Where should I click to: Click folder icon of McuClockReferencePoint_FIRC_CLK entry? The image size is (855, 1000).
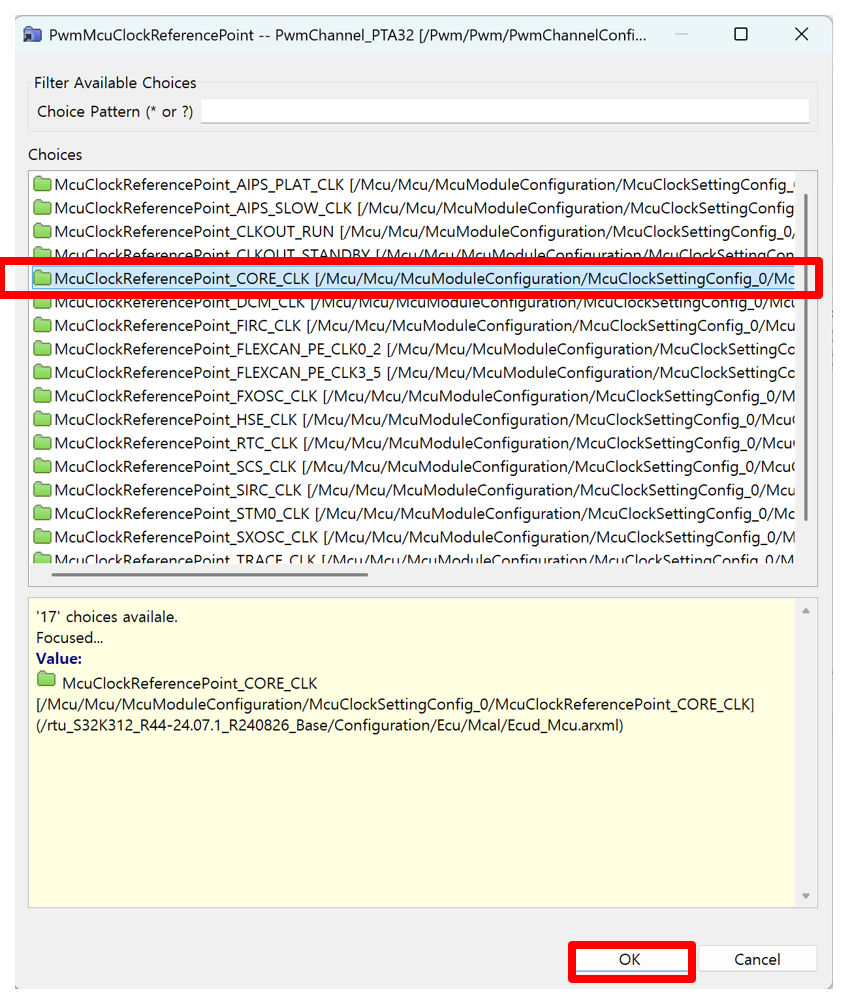click(x=42, y=325)
